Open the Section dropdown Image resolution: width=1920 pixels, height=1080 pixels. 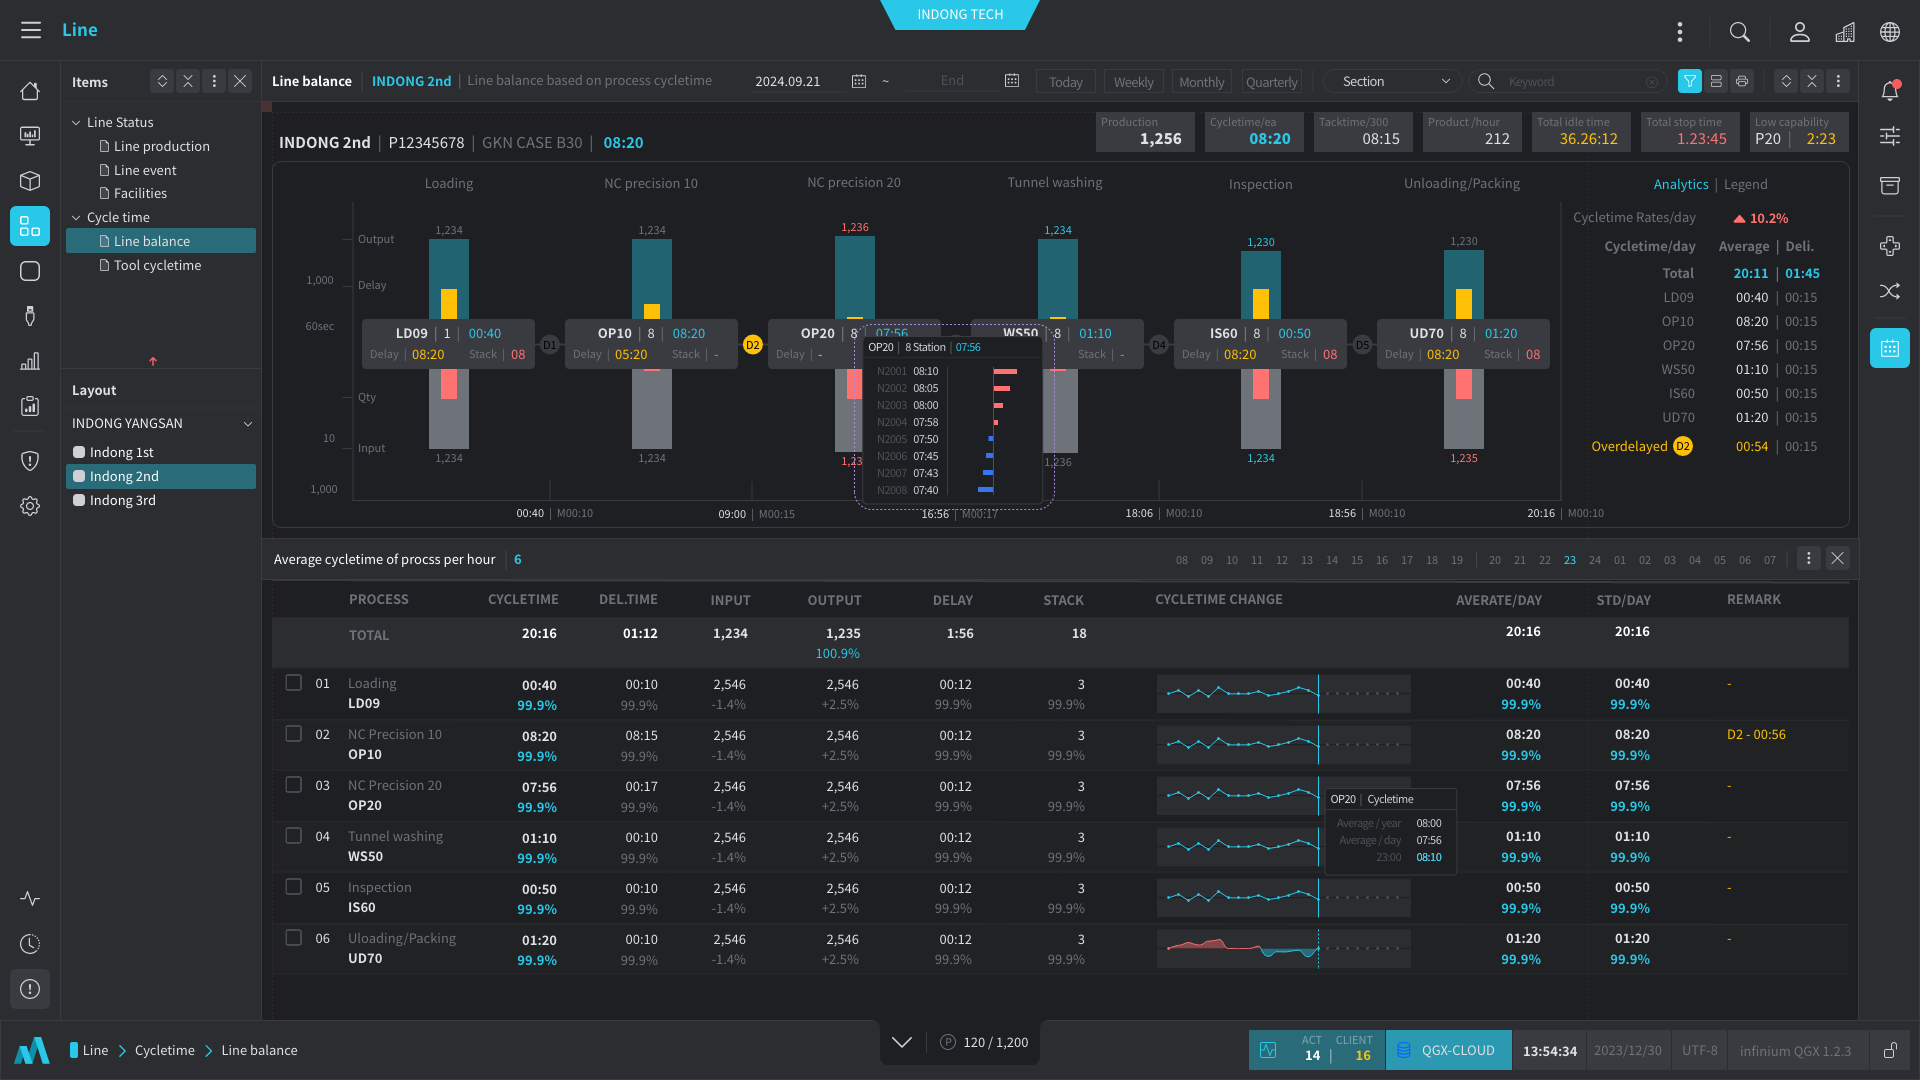(1393, 82)
